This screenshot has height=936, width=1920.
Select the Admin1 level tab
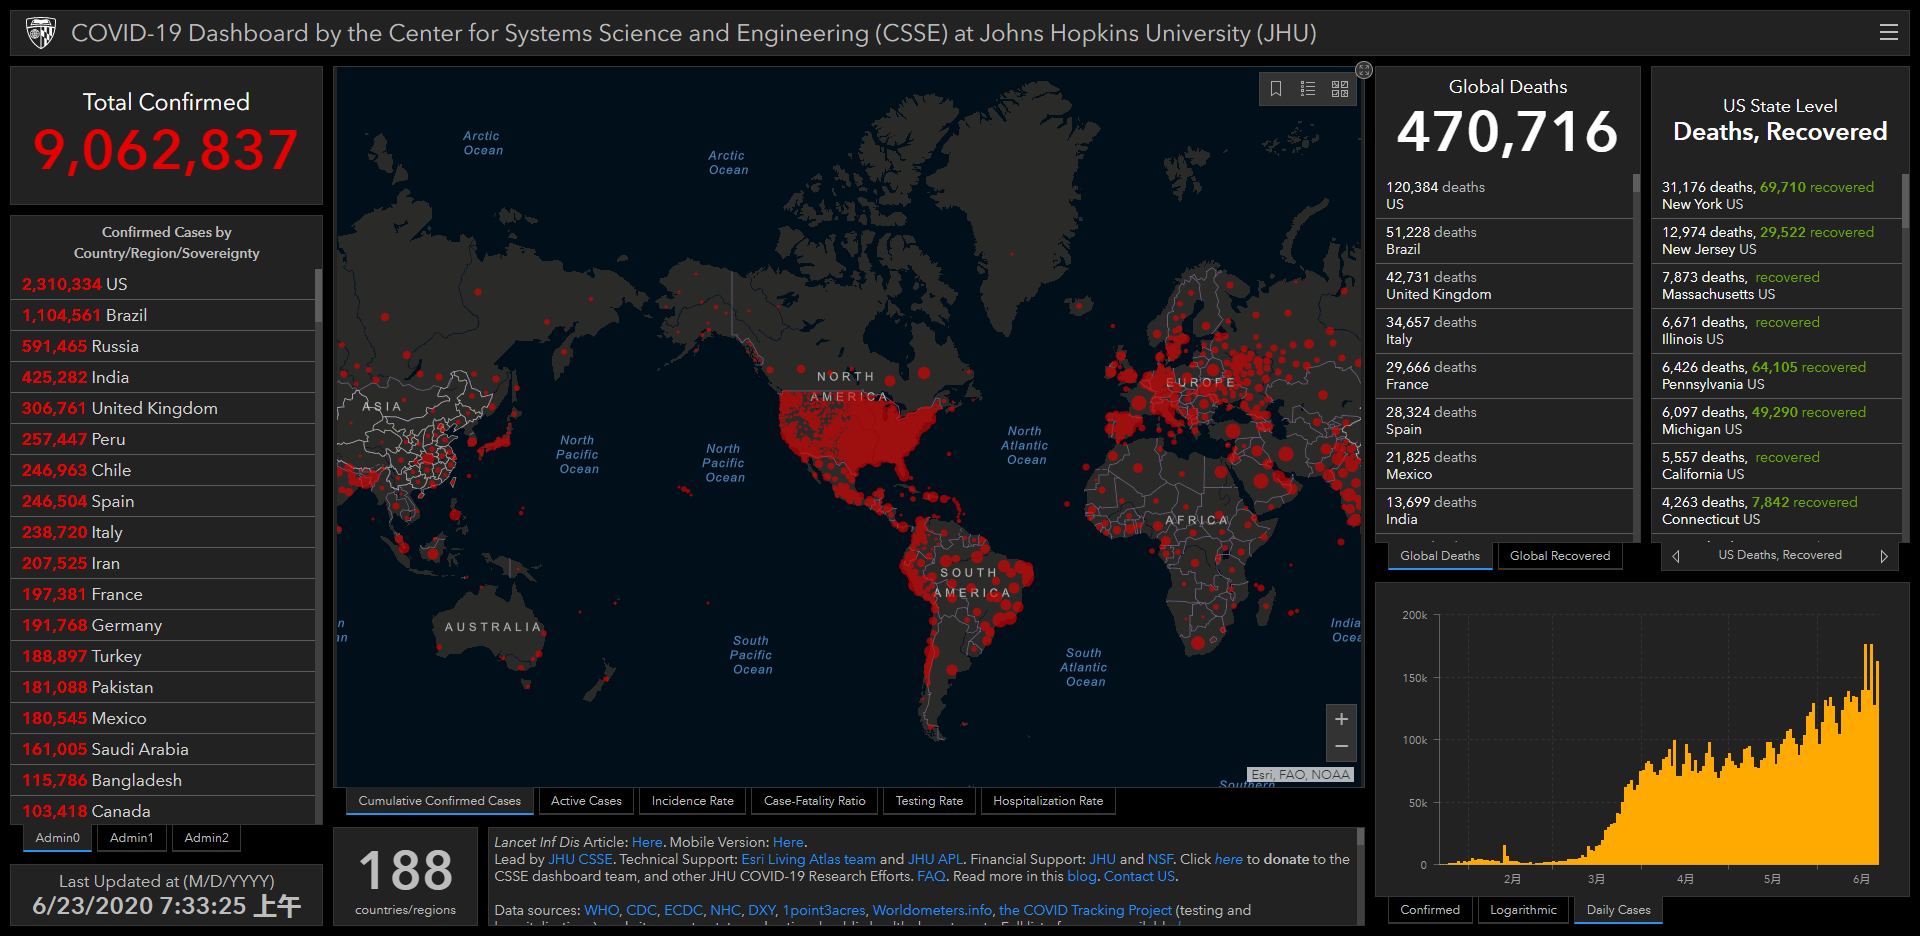tap(132, 838)
